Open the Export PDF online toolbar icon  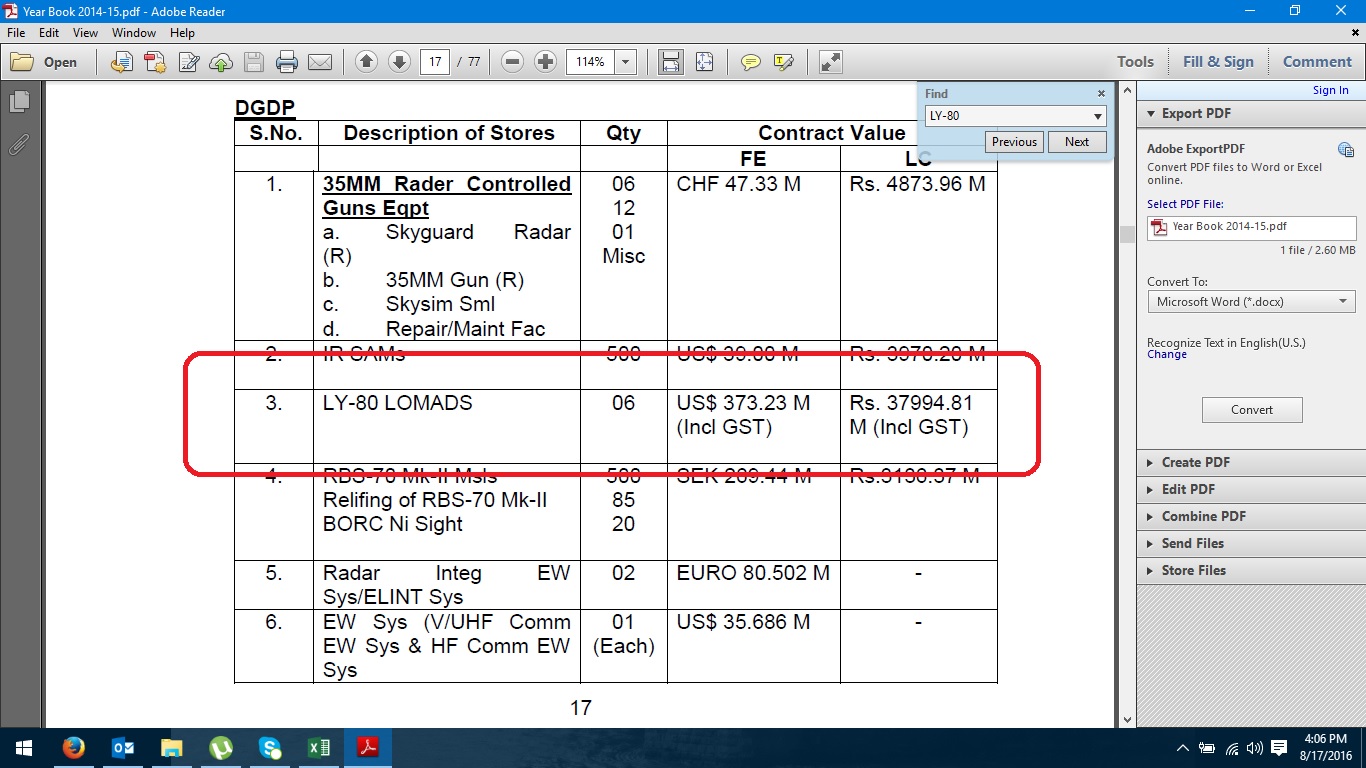[122, 62]
